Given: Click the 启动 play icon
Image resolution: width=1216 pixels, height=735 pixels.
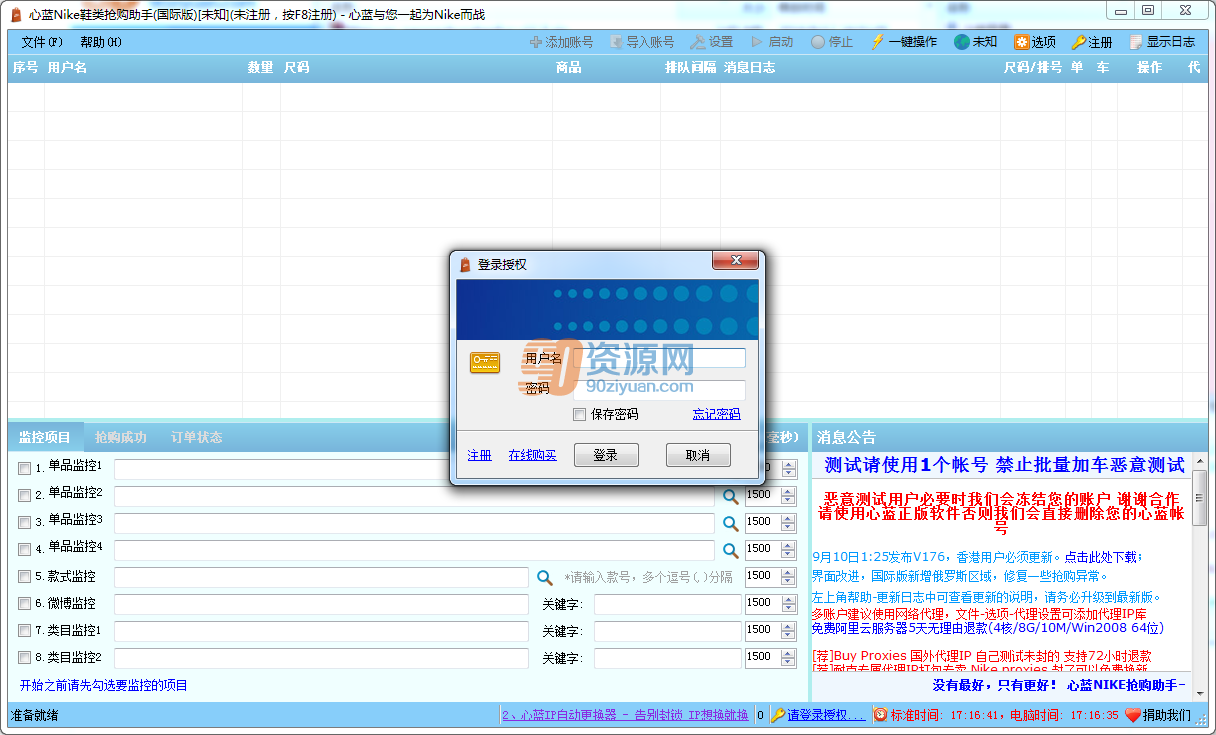Looking at the screenshot, I should click(x=757, y=42).
